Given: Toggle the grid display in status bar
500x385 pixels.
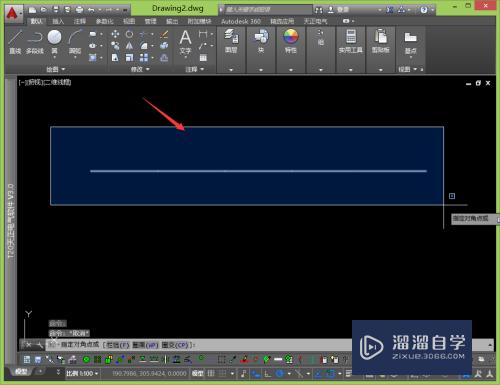Looking at the screenshot, I should pos(211,374).
